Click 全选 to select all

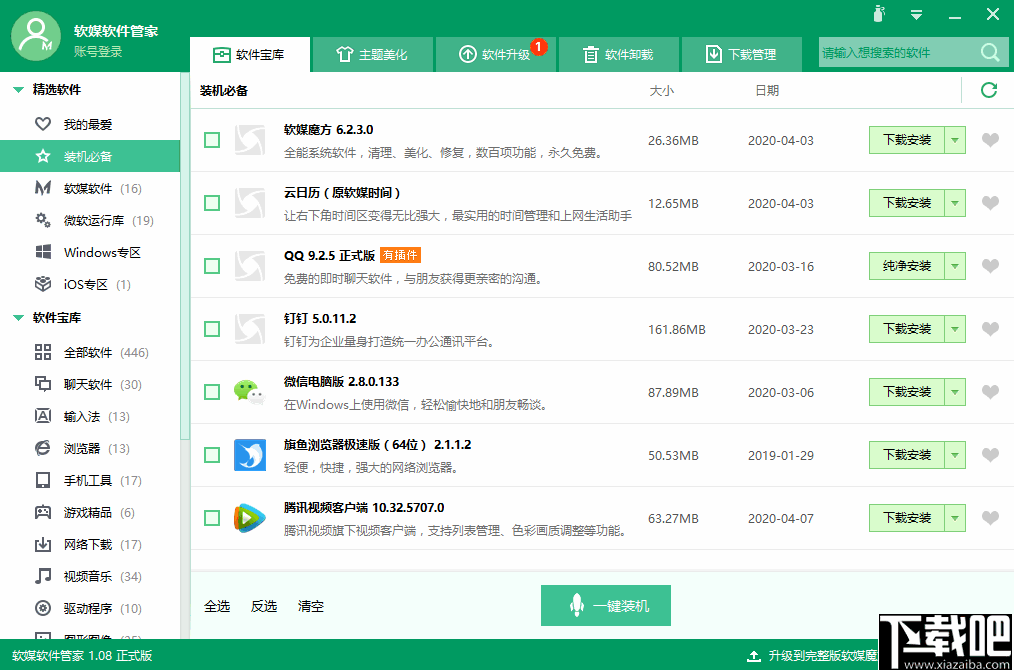(217, 606)
